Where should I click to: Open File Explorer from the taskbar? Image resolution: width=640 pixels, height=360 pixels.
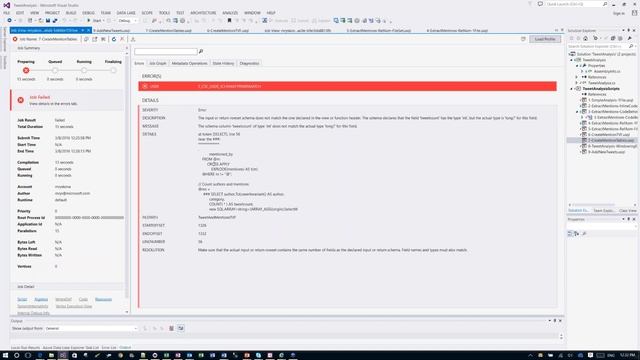point(51,355)
